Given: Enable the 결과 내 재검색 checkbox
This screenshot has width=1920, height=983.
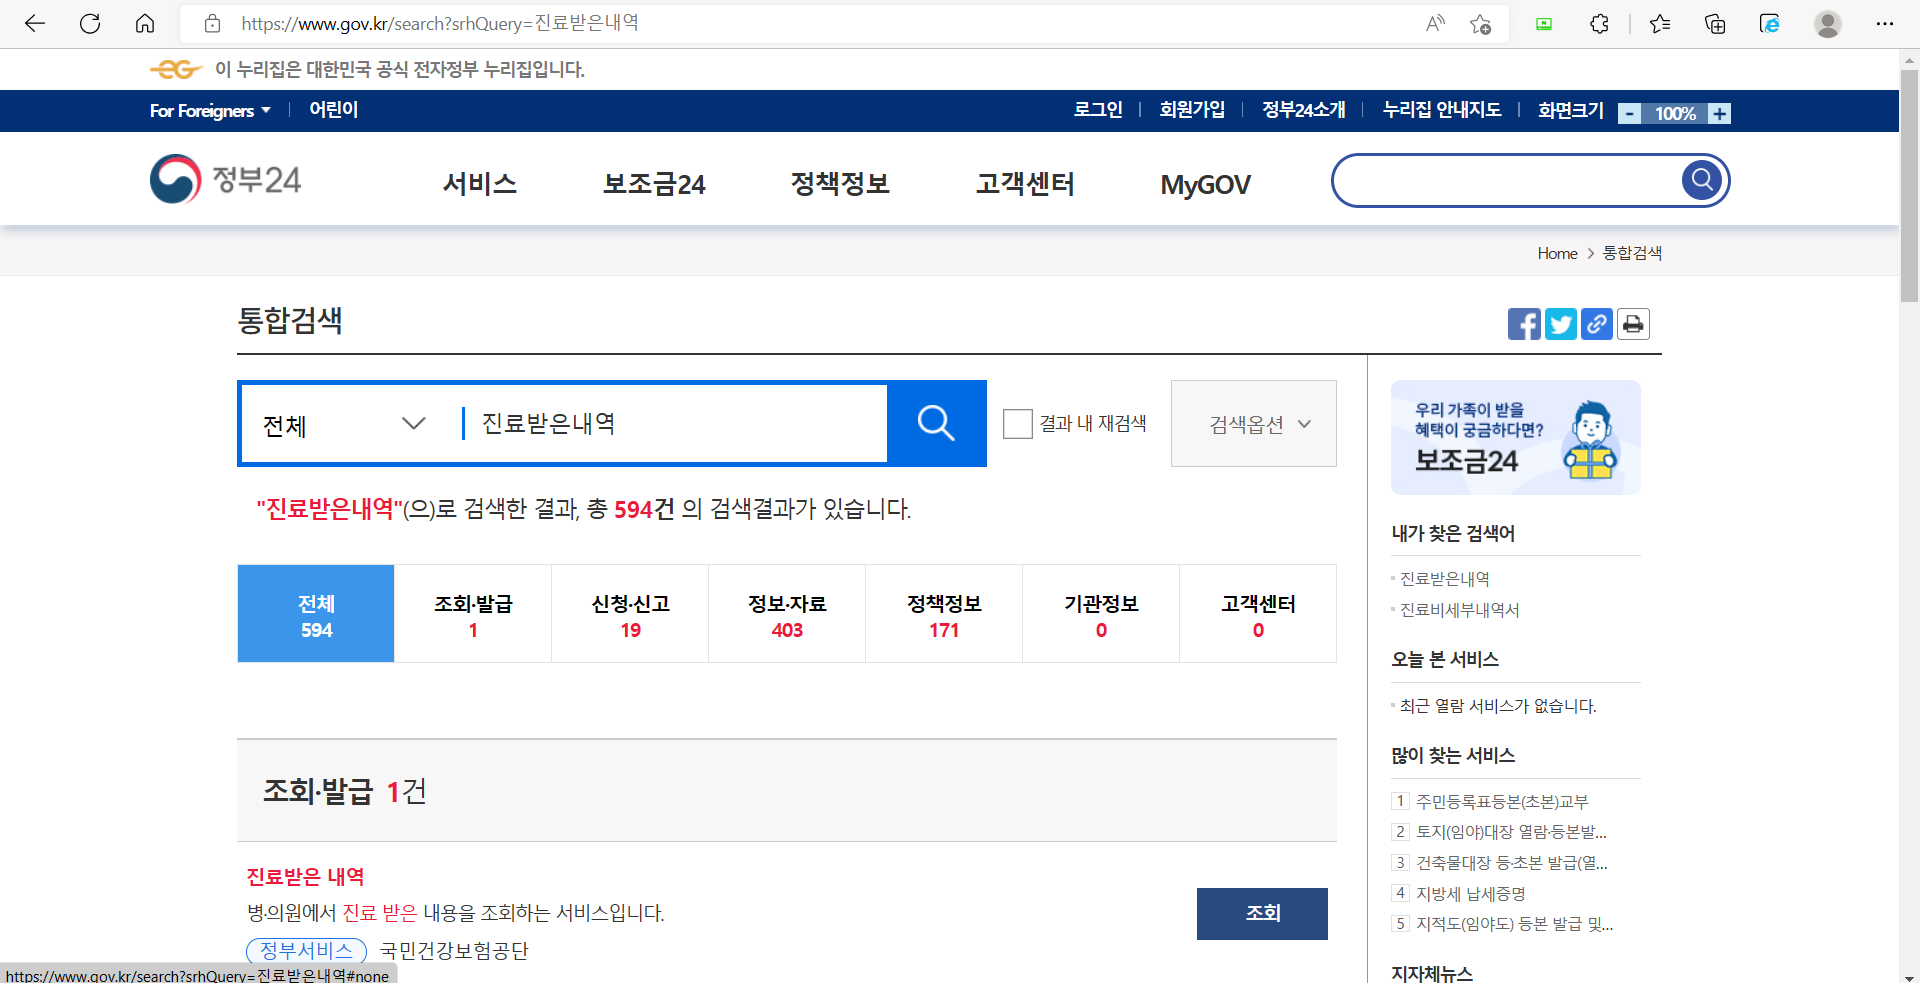Looking at the screenshot, I should 1018,423.
